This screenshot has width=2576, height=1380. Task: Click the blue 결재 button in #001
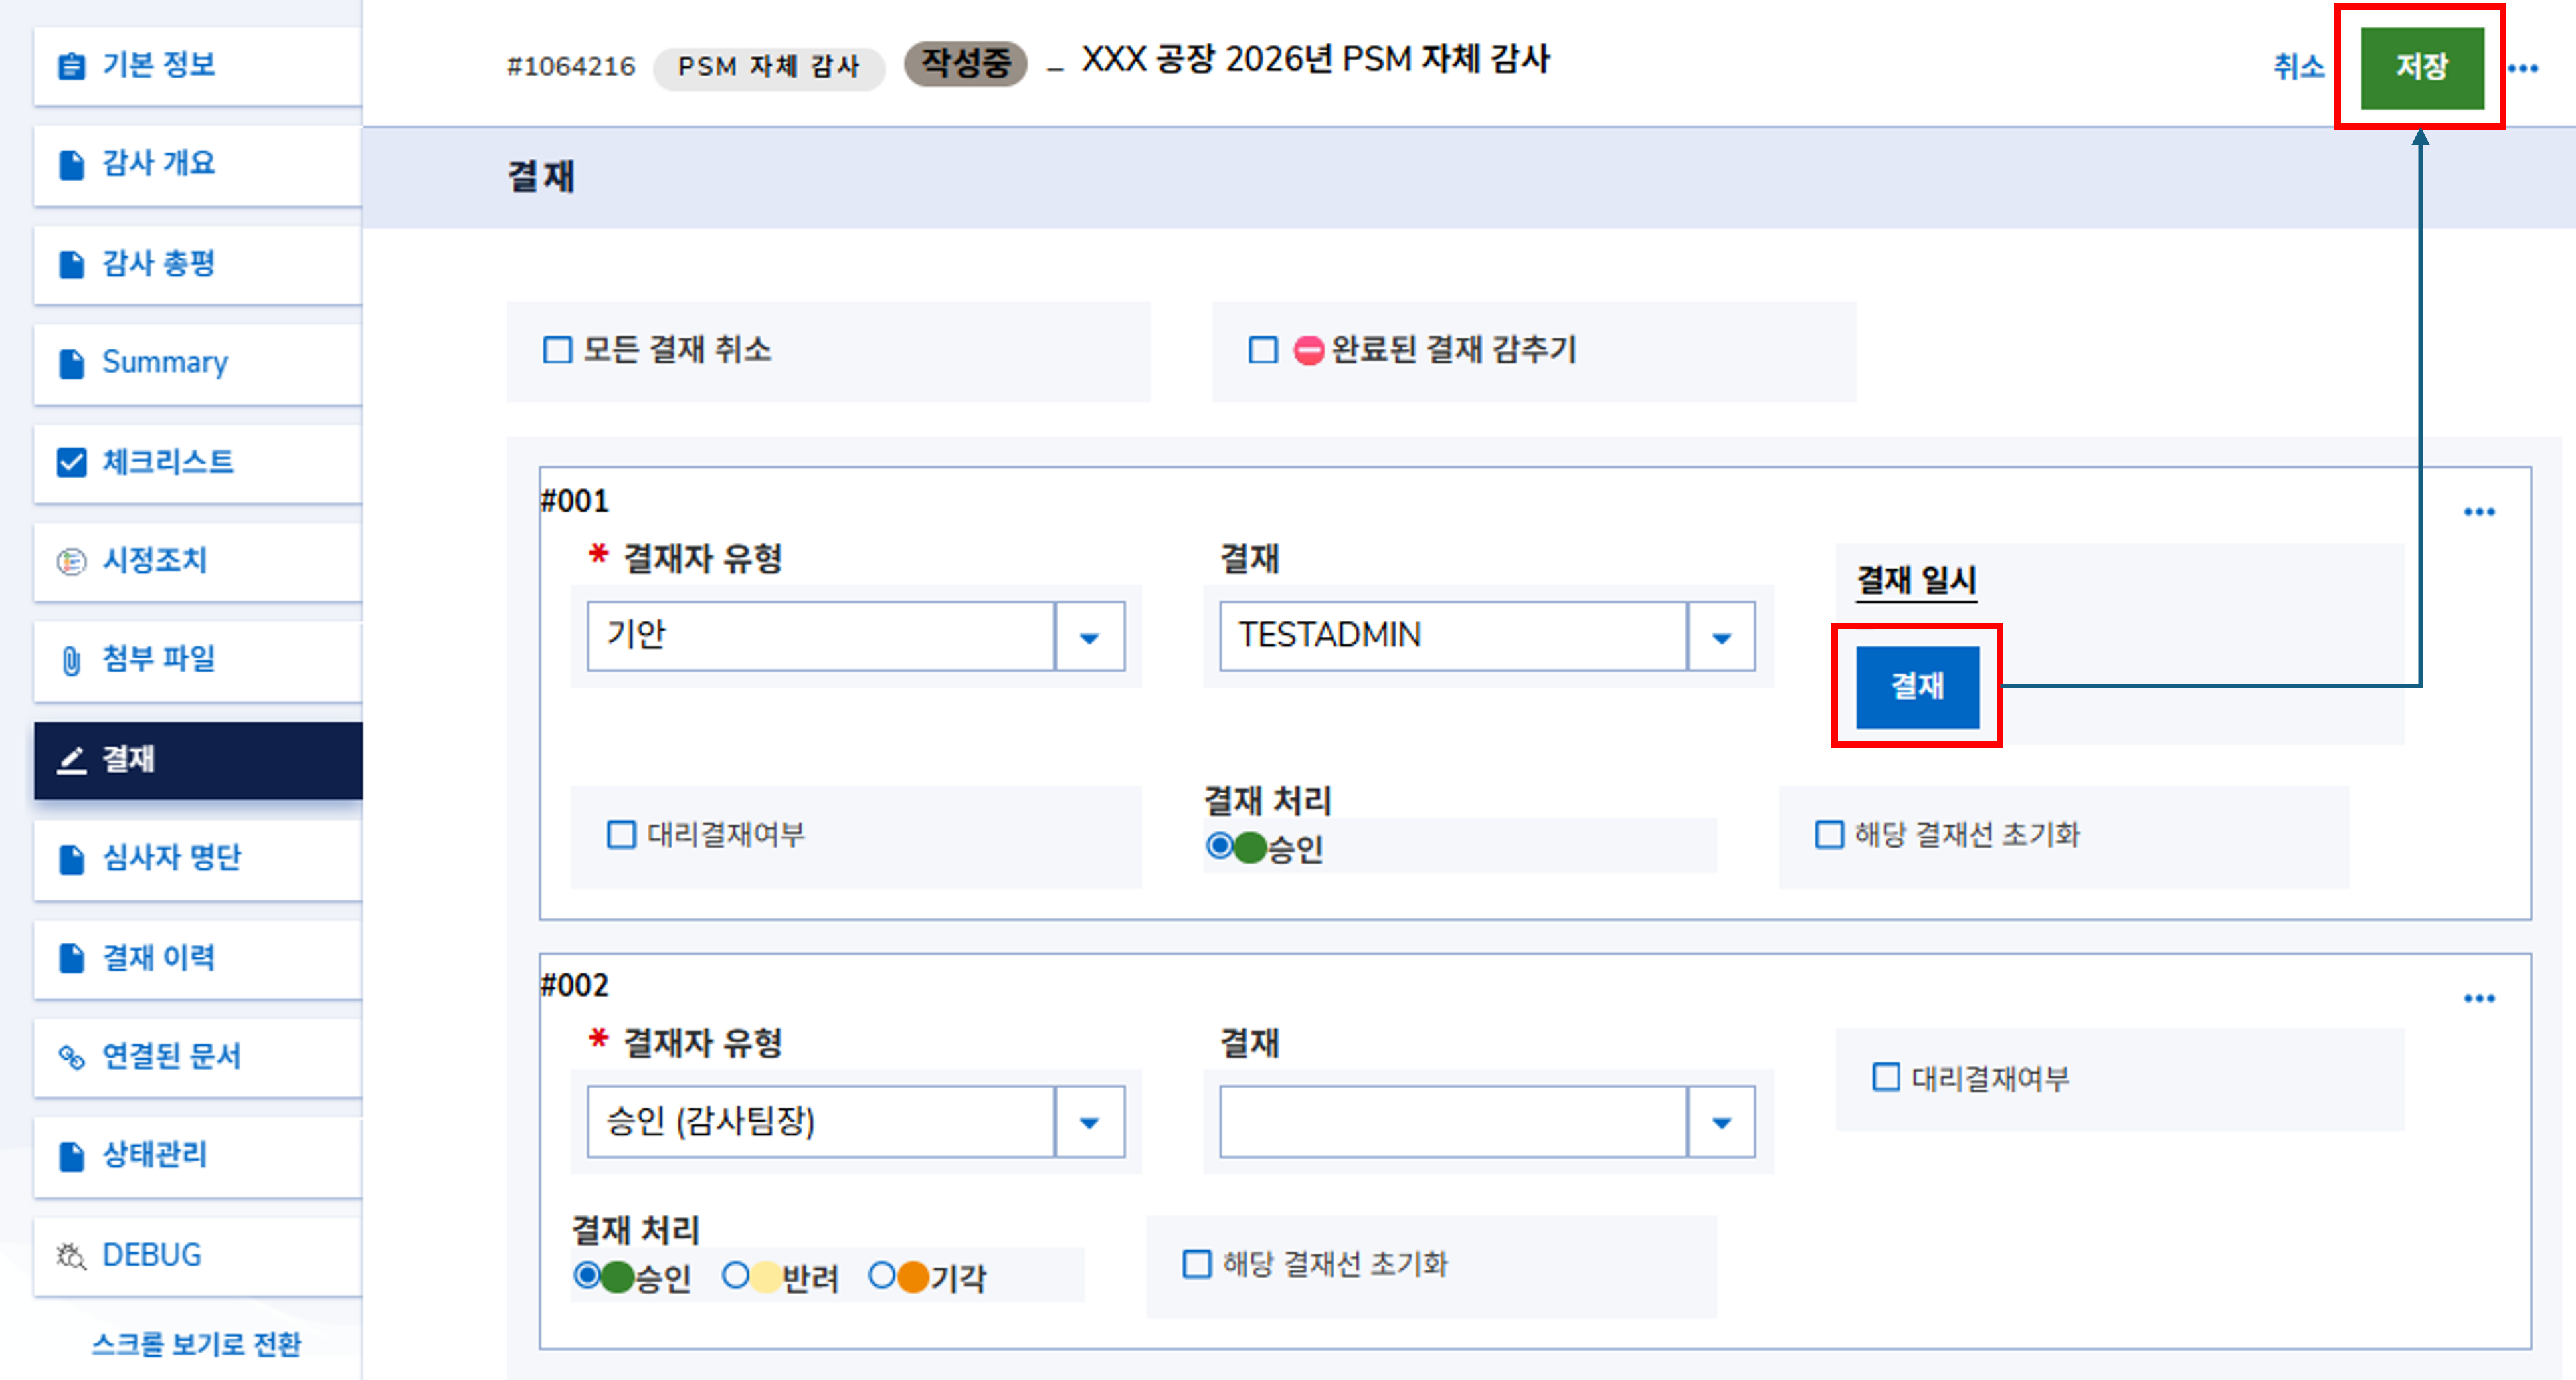(x=1917, y=686)
